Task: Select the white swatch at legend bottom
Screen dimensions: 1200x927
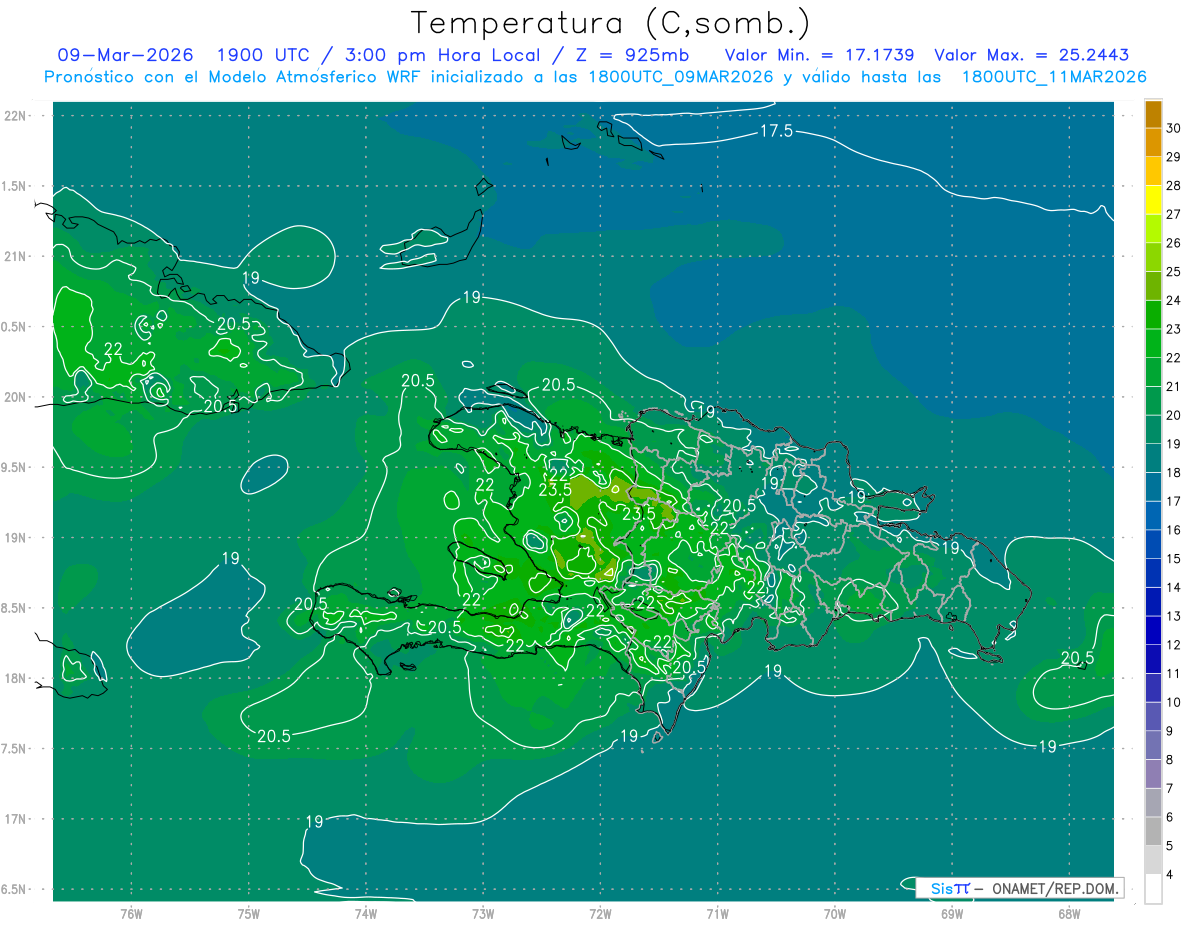Action: (1153, 889)
